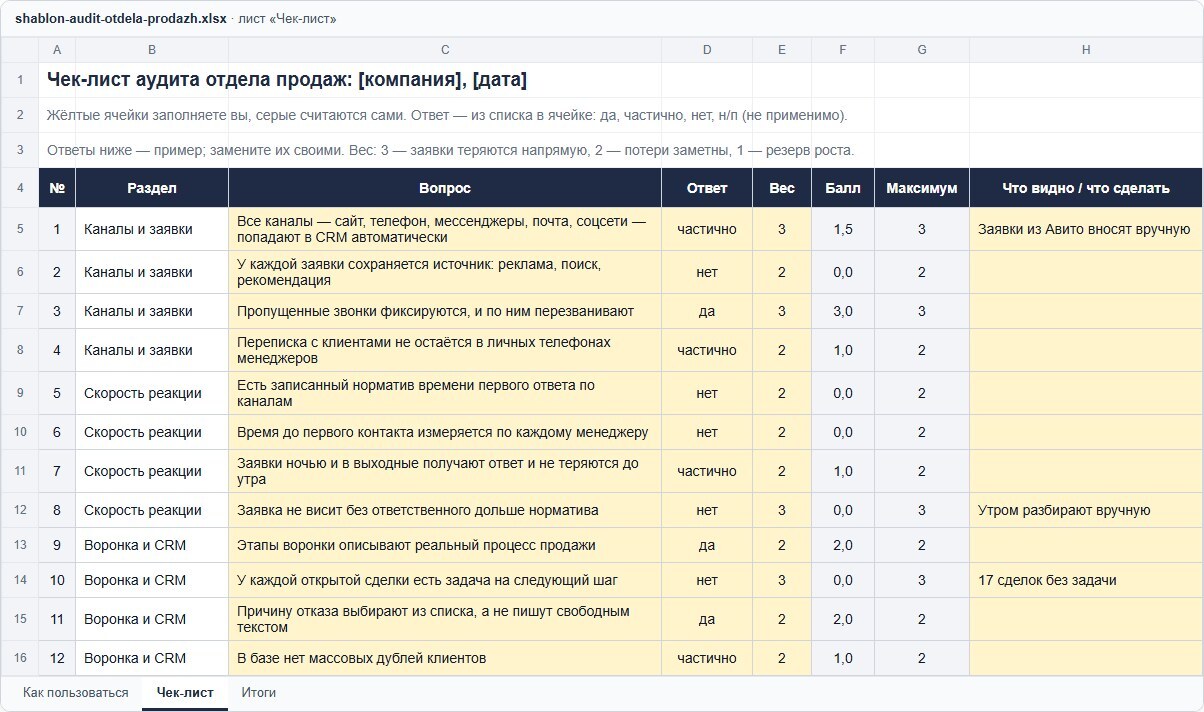Click the instruction starting «Жёлтые ячейки заполняете вы»
Viewport: 1204px width, 712px height.
point(447,115)
